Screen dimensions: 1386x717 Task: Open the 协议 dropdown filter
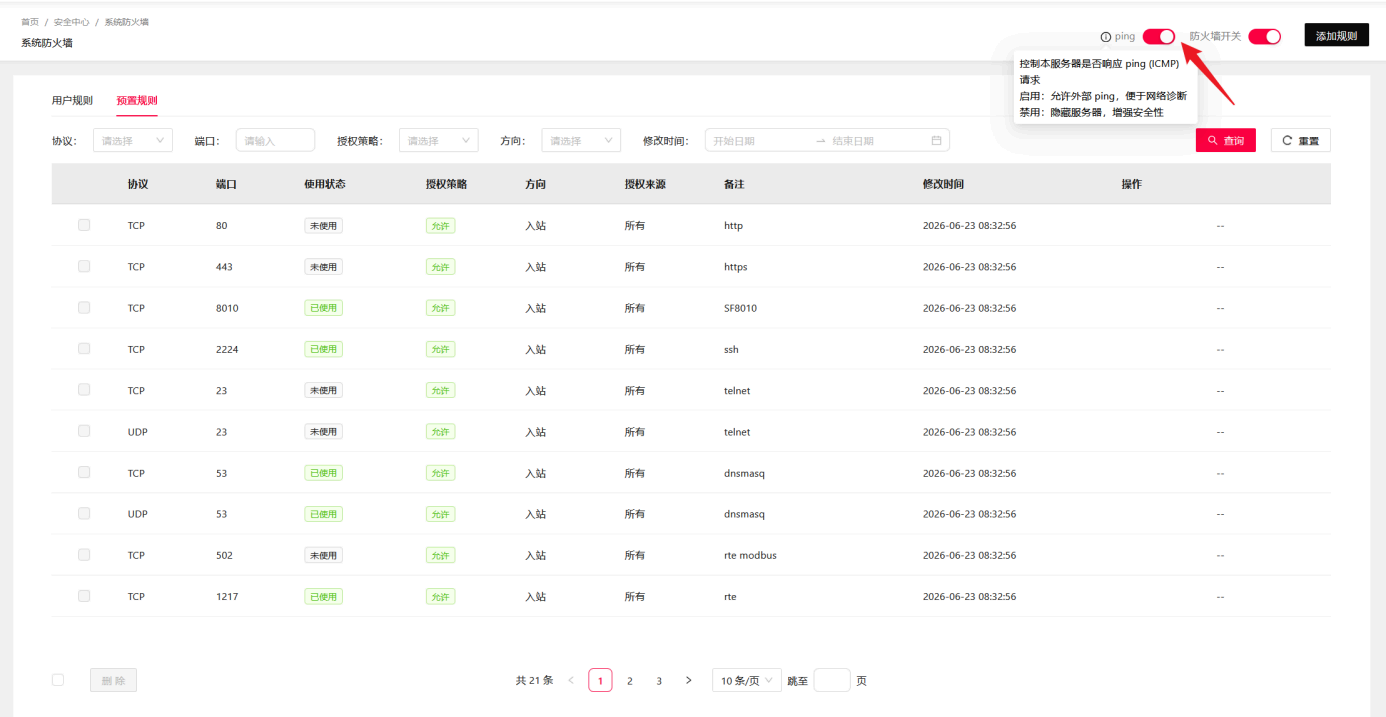[x=133, y=141]
